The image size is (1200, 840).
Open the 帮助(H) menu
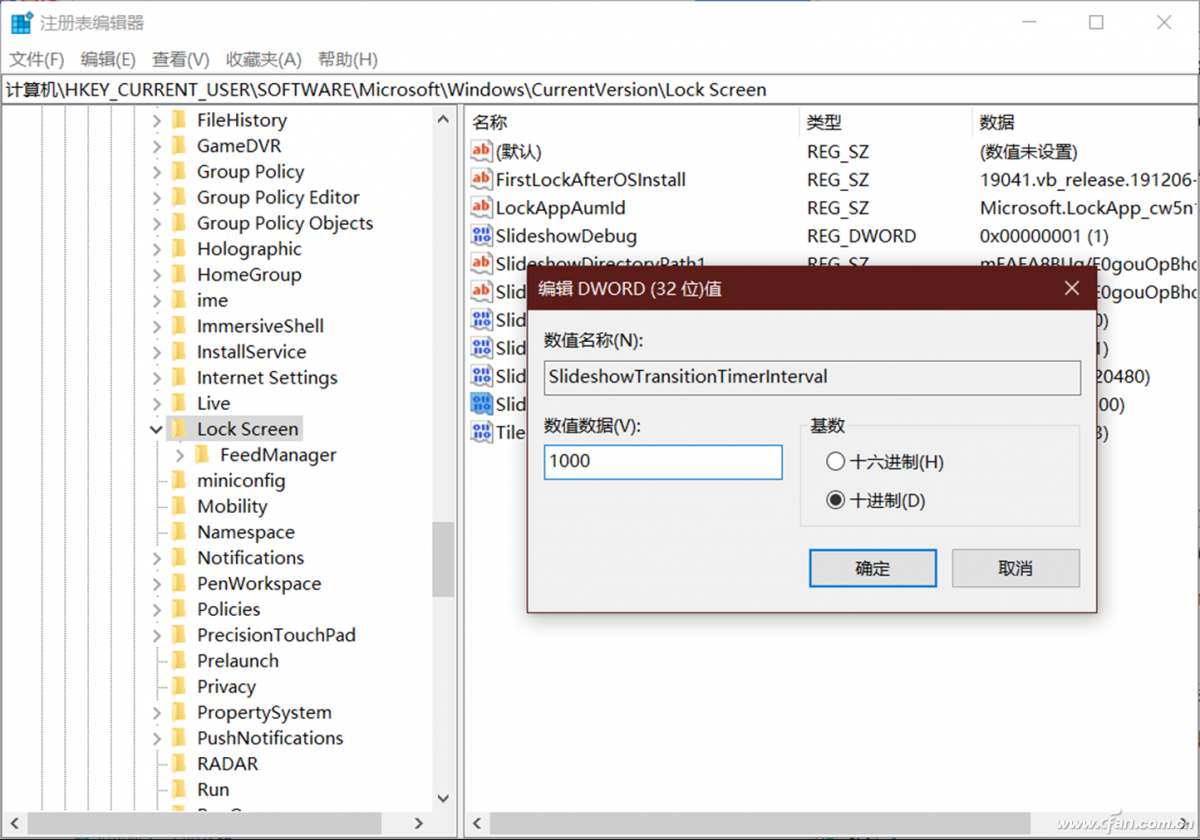point(348,59)
